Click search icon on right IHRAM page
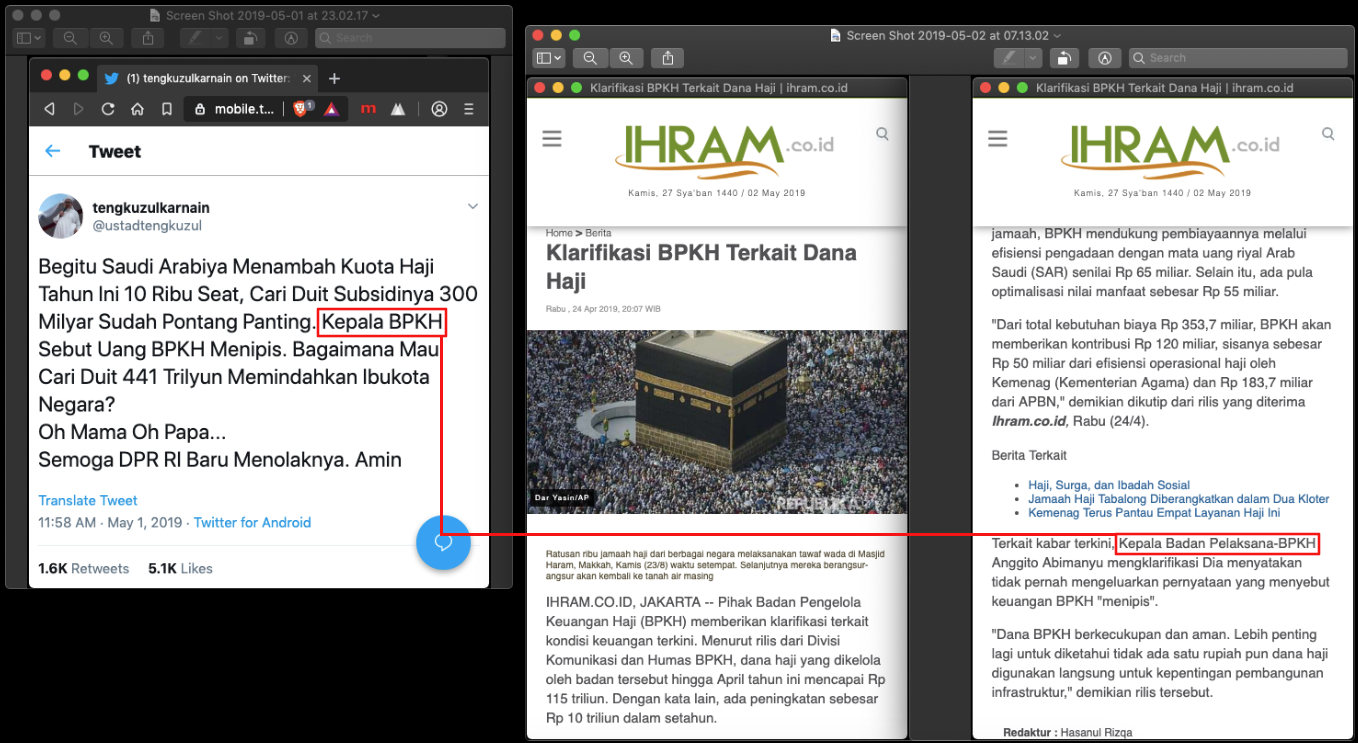Viewport: 1358px width, 743px height. [1328, 134]
